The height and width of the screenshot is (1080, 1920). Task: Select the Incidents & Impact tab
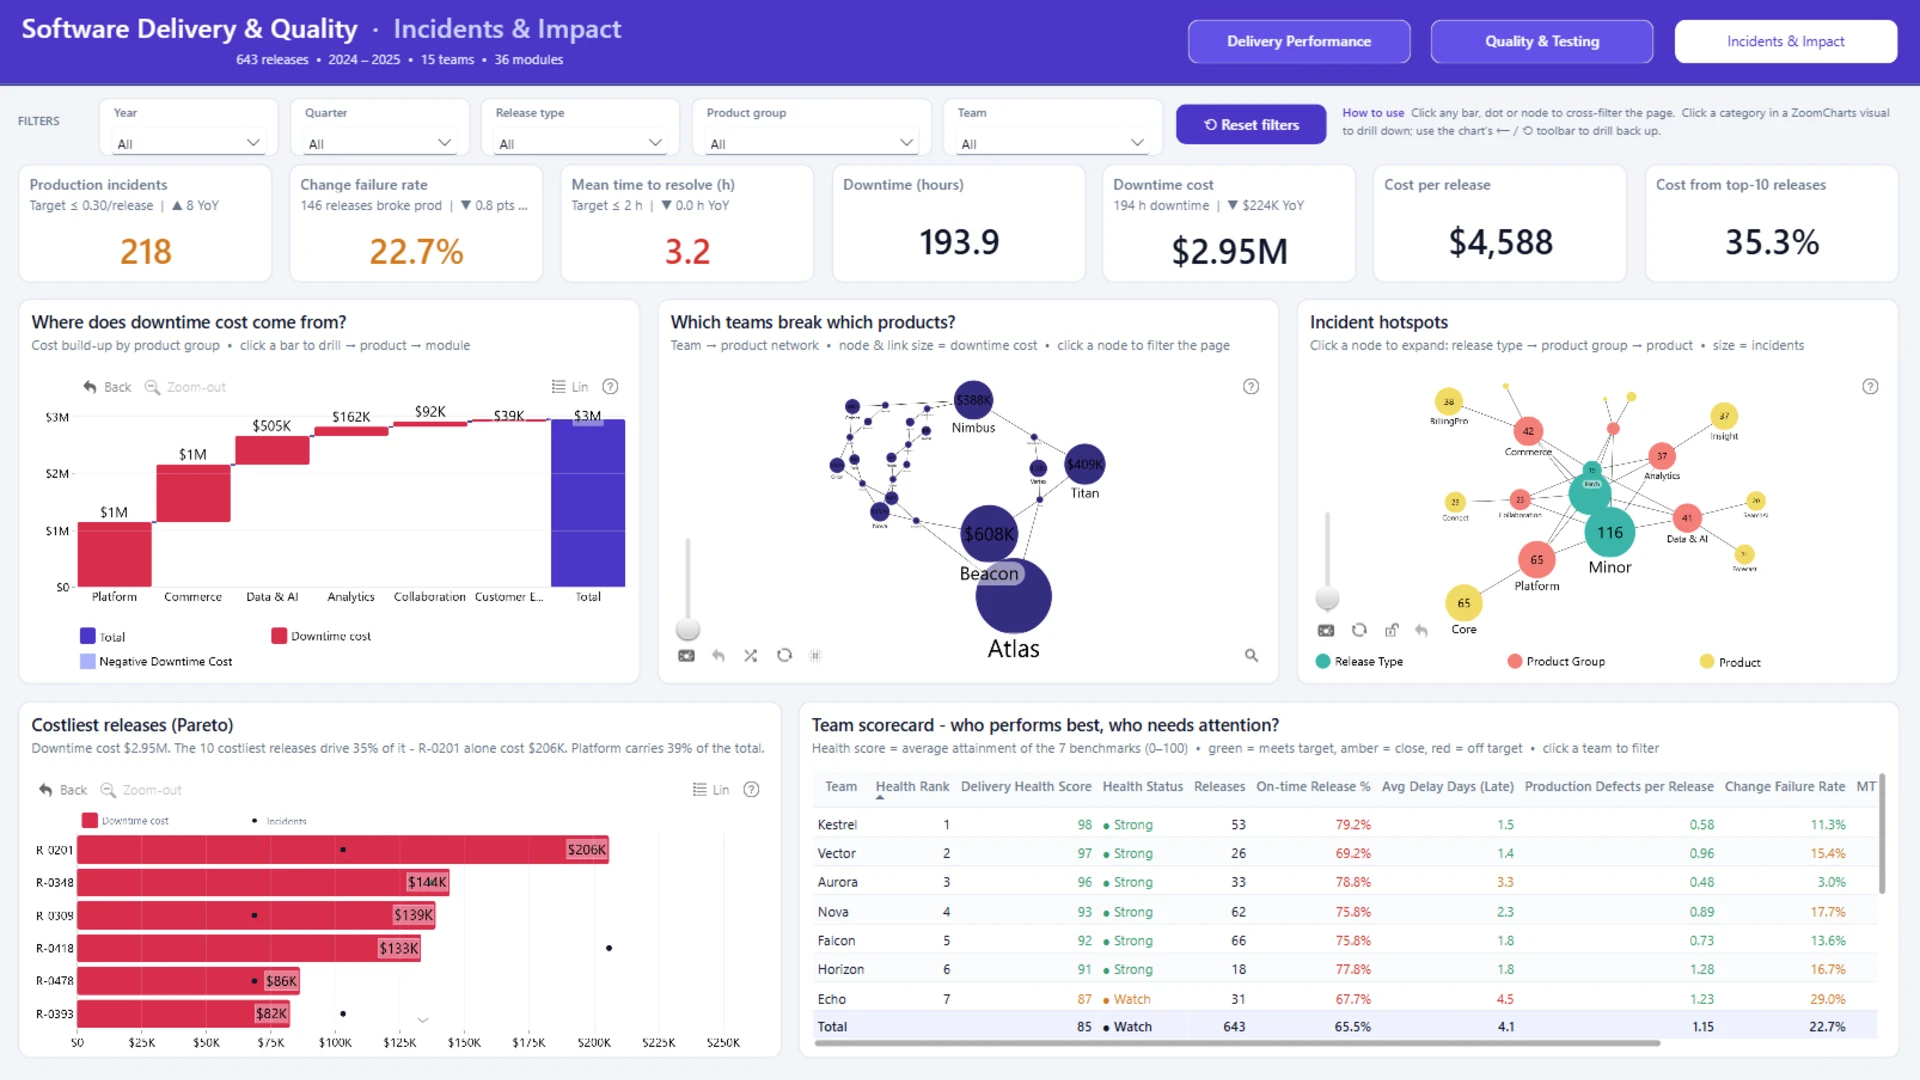pyautogui.click(x=1786, y=42)
